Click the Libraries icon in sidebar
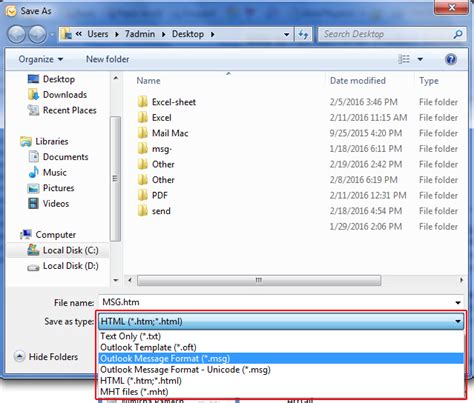Viewport: 474px width, 403px height. [x=26, y=141]
